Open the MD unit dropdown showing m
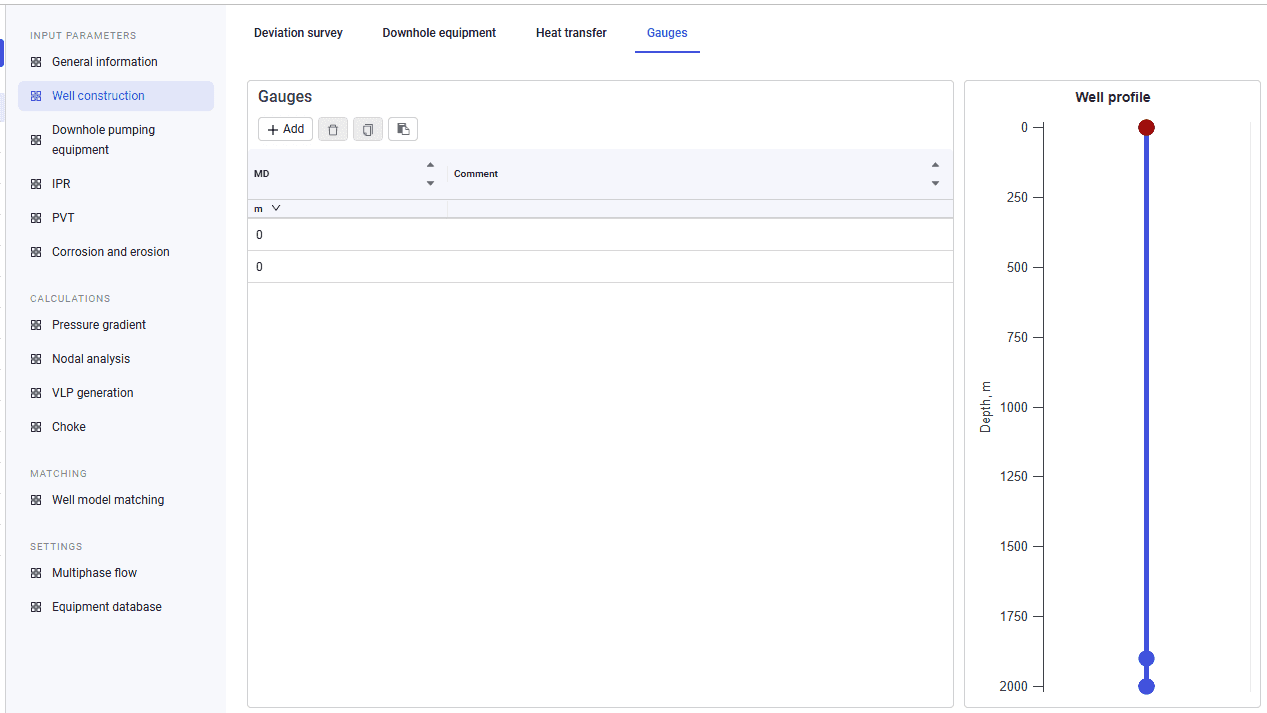 (267, 208)
